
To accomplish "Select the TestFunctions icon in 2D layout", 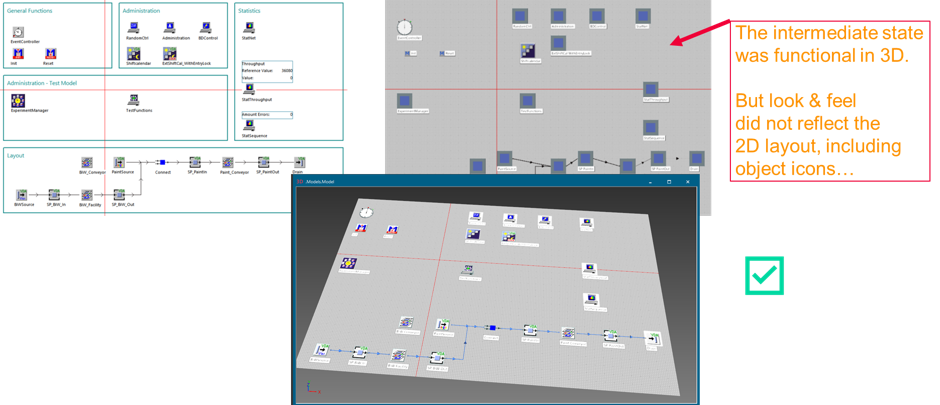I will pos(134,100).
